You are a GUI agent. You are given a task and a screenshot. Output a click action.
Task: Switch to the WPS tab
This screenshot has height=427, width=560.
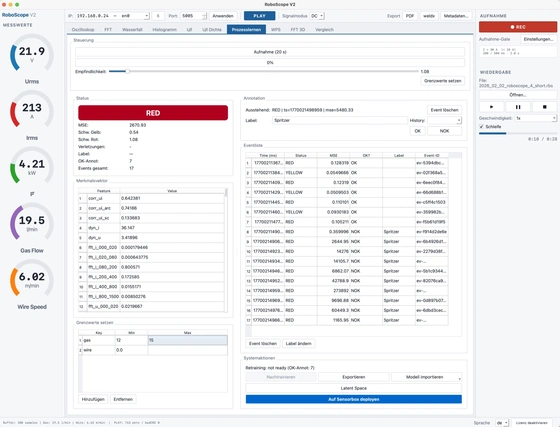276,30
